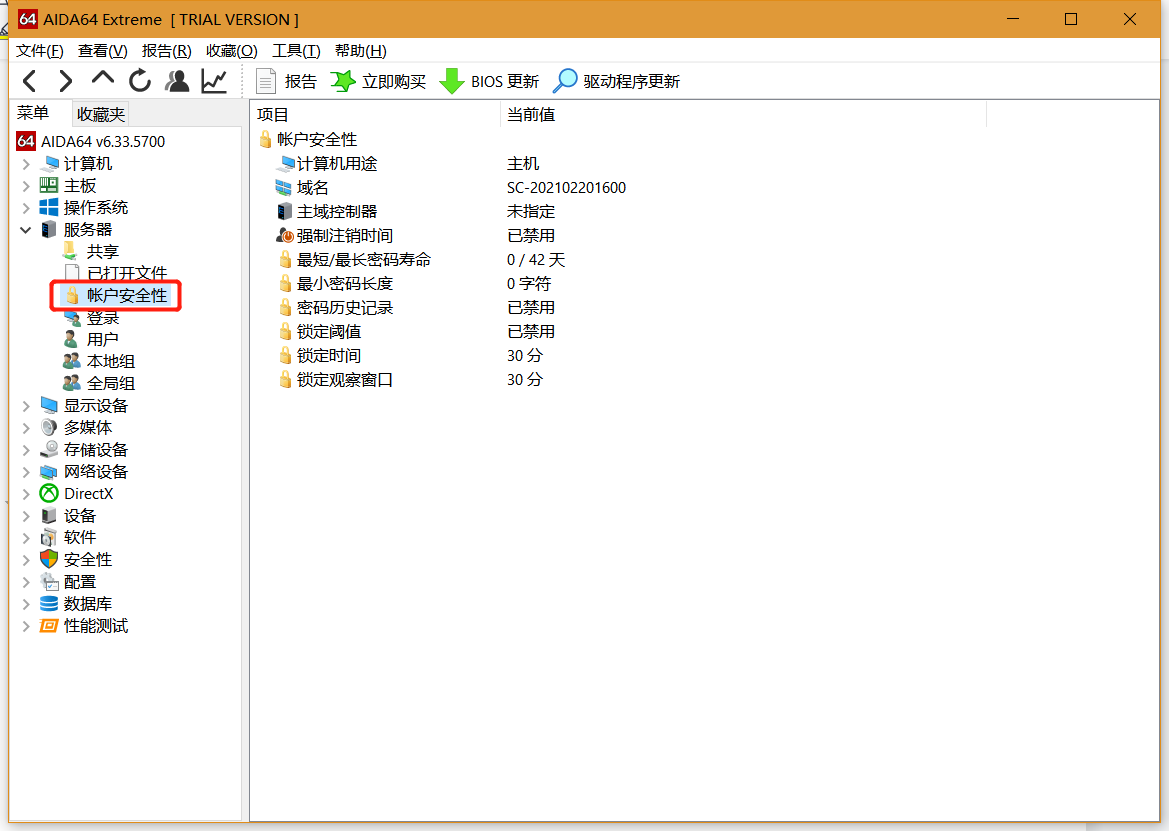Click the forward navigation arrow icon
Viewport: 1169px width, 831px height.
66,81
